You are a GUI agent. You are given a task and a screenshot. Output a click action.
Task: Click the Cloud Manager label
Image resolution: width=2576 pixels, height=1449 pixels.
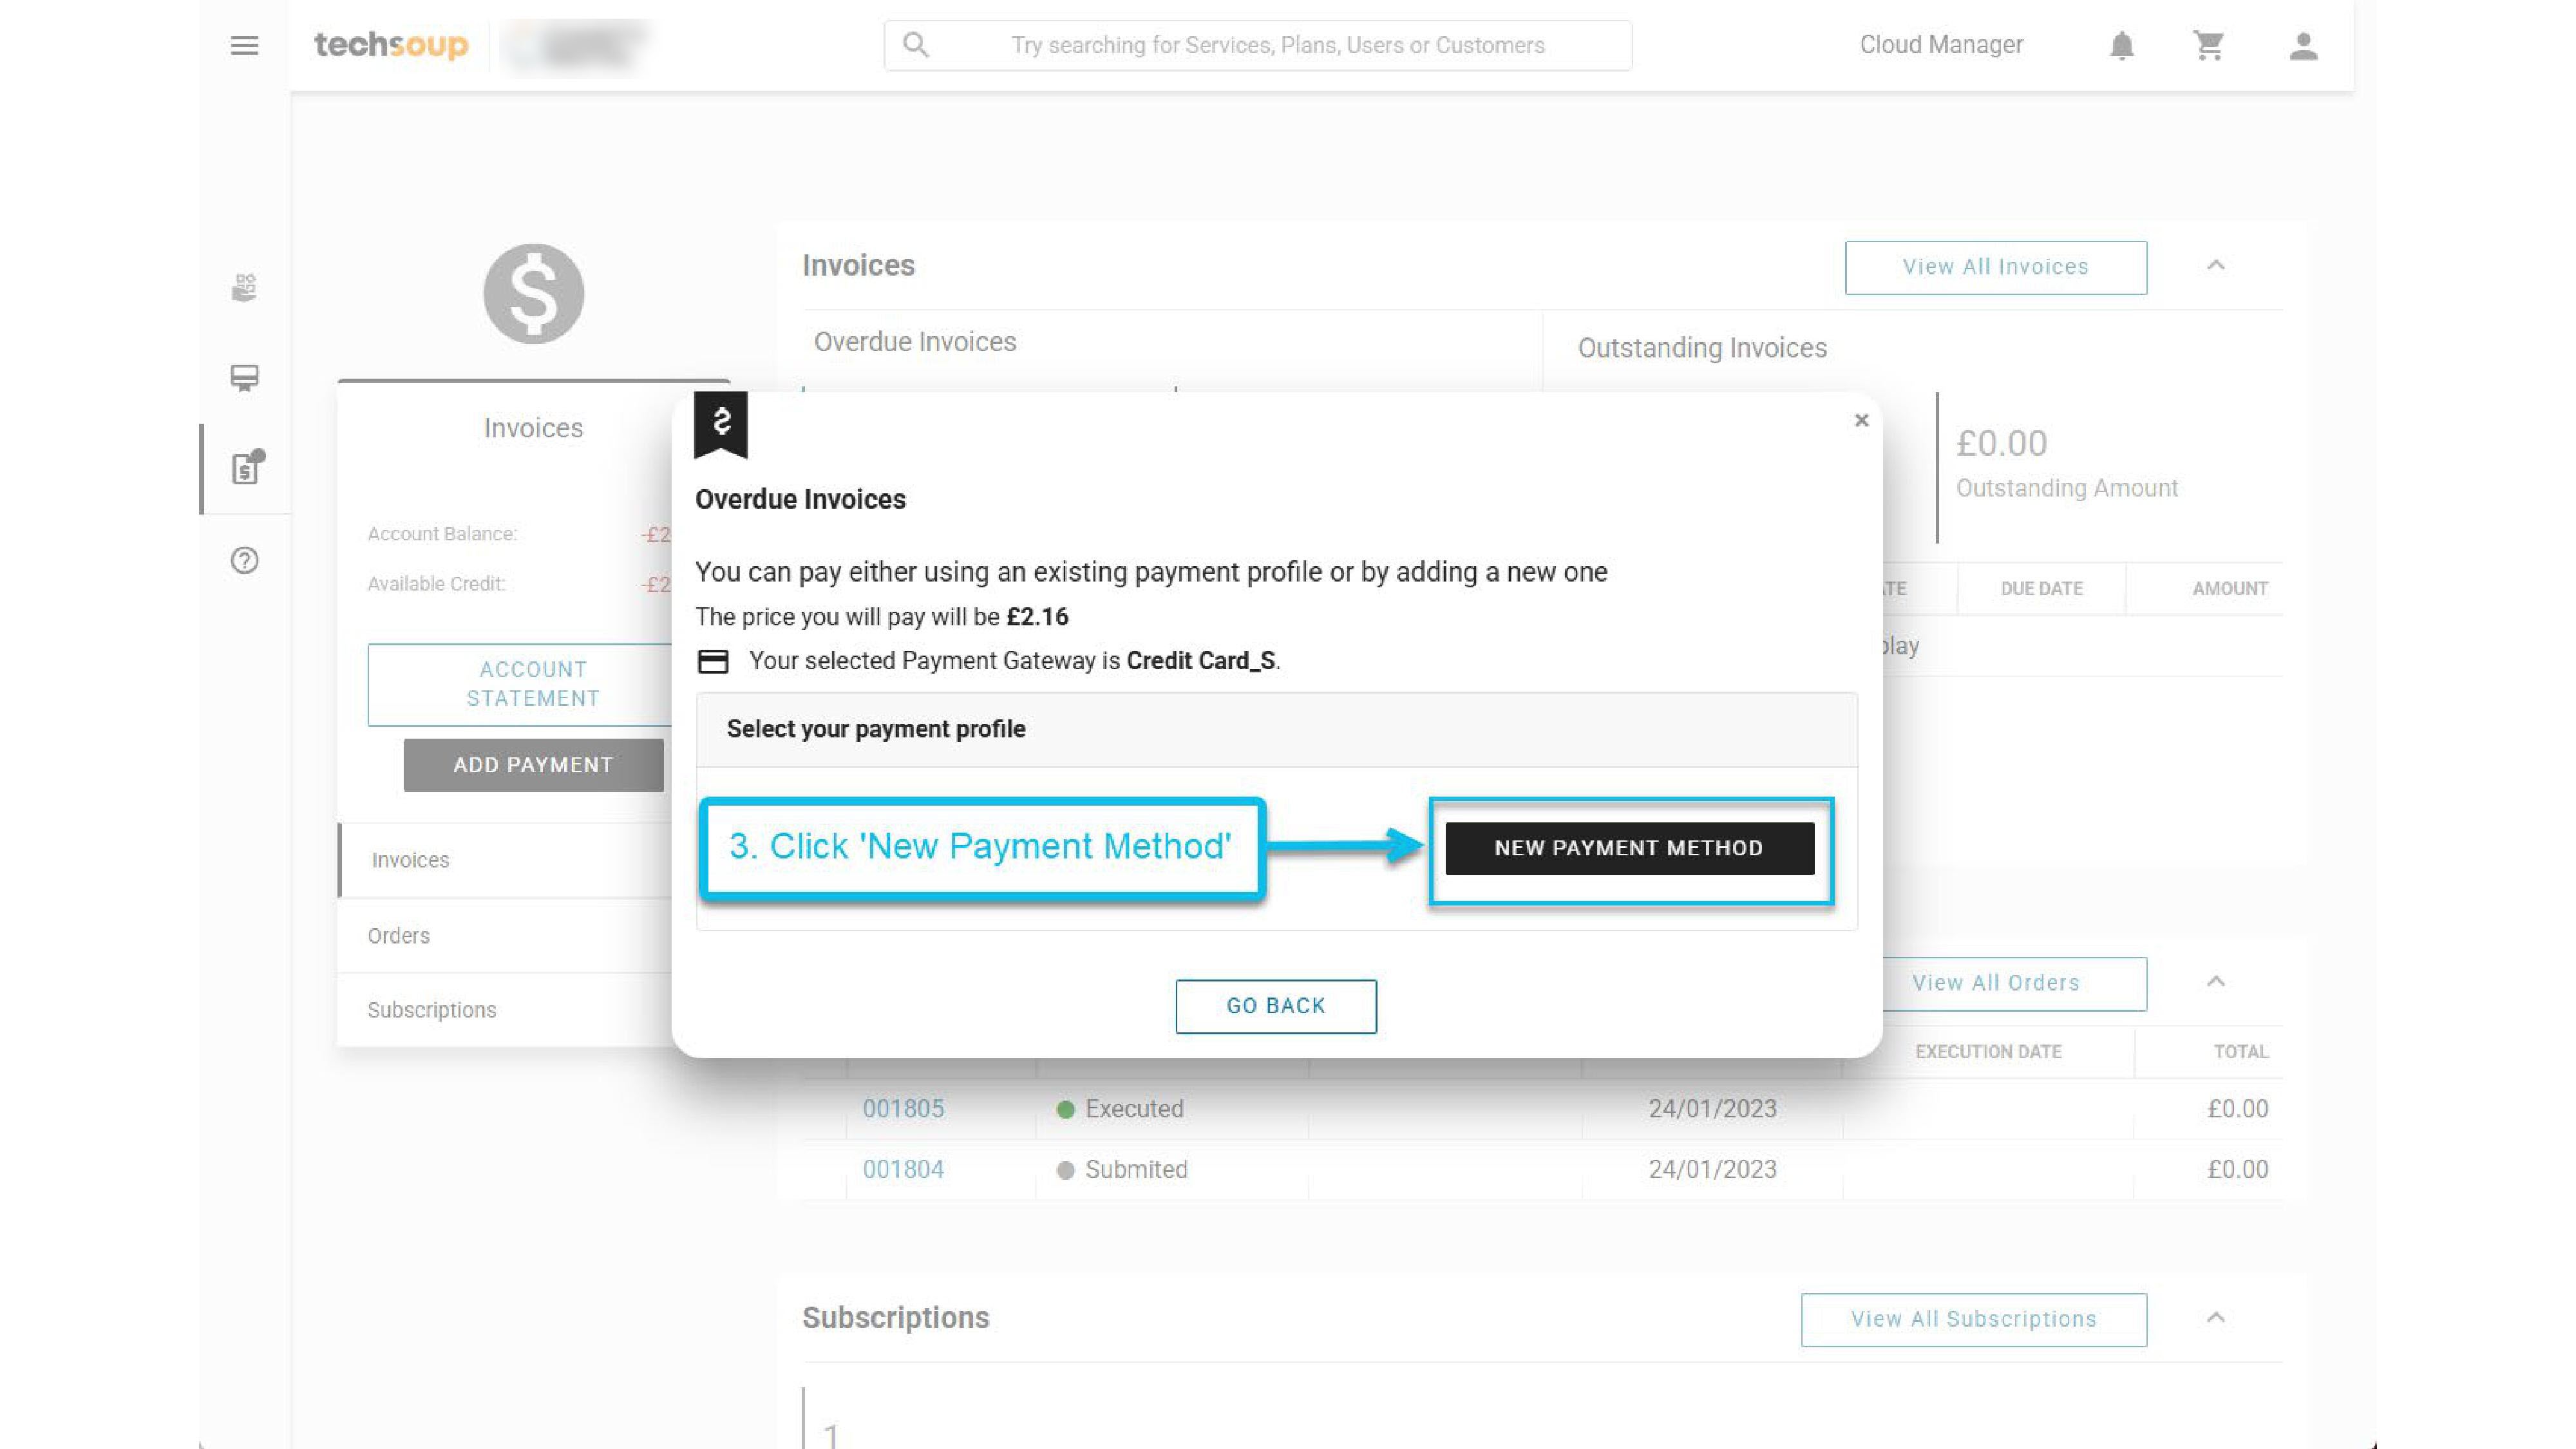pyautogui.click(x=1941, y=45)
